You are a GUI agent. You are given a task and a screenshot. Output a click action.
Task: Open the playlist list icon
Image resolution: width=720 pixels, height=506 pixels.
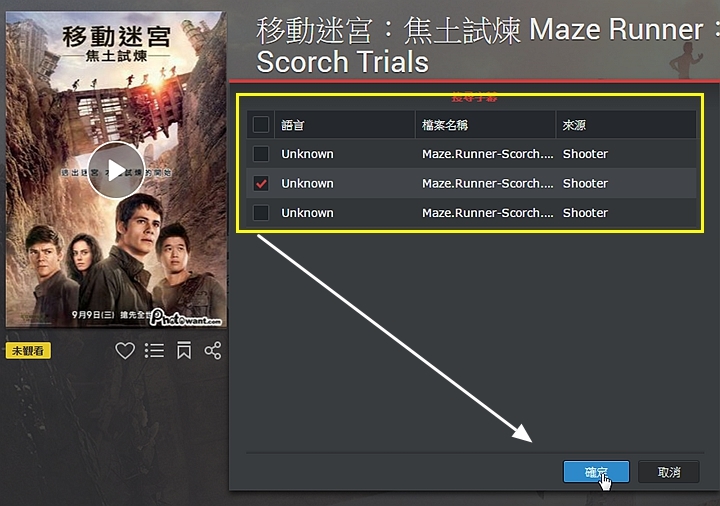pyautogui.click(x=154, y=351)
